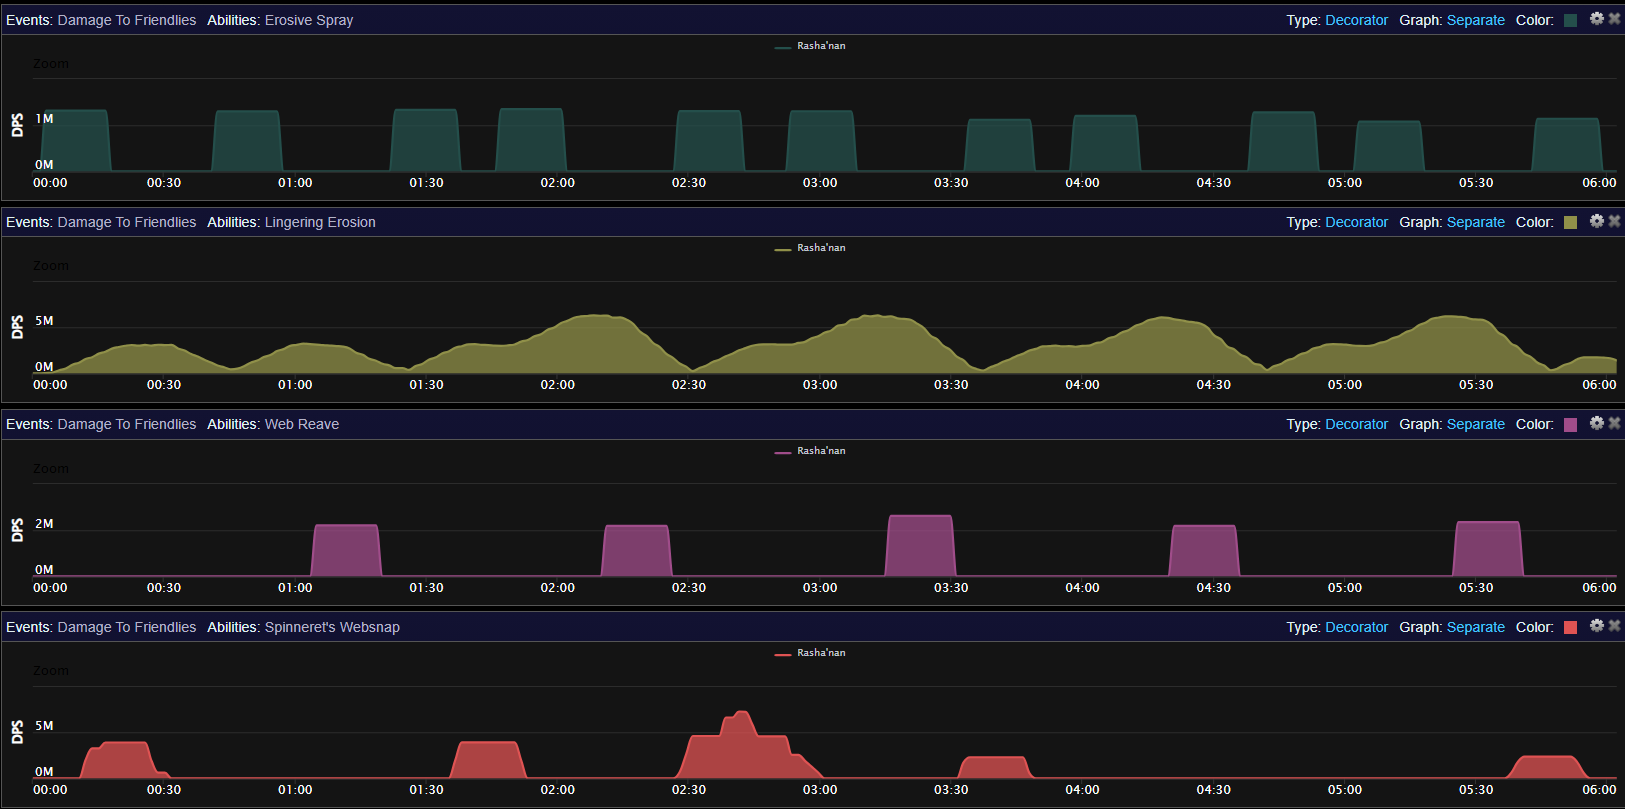Open settings gear for Lingering Erosion panel
Screen dimensions: 1625x809
tap(1597, 221)
